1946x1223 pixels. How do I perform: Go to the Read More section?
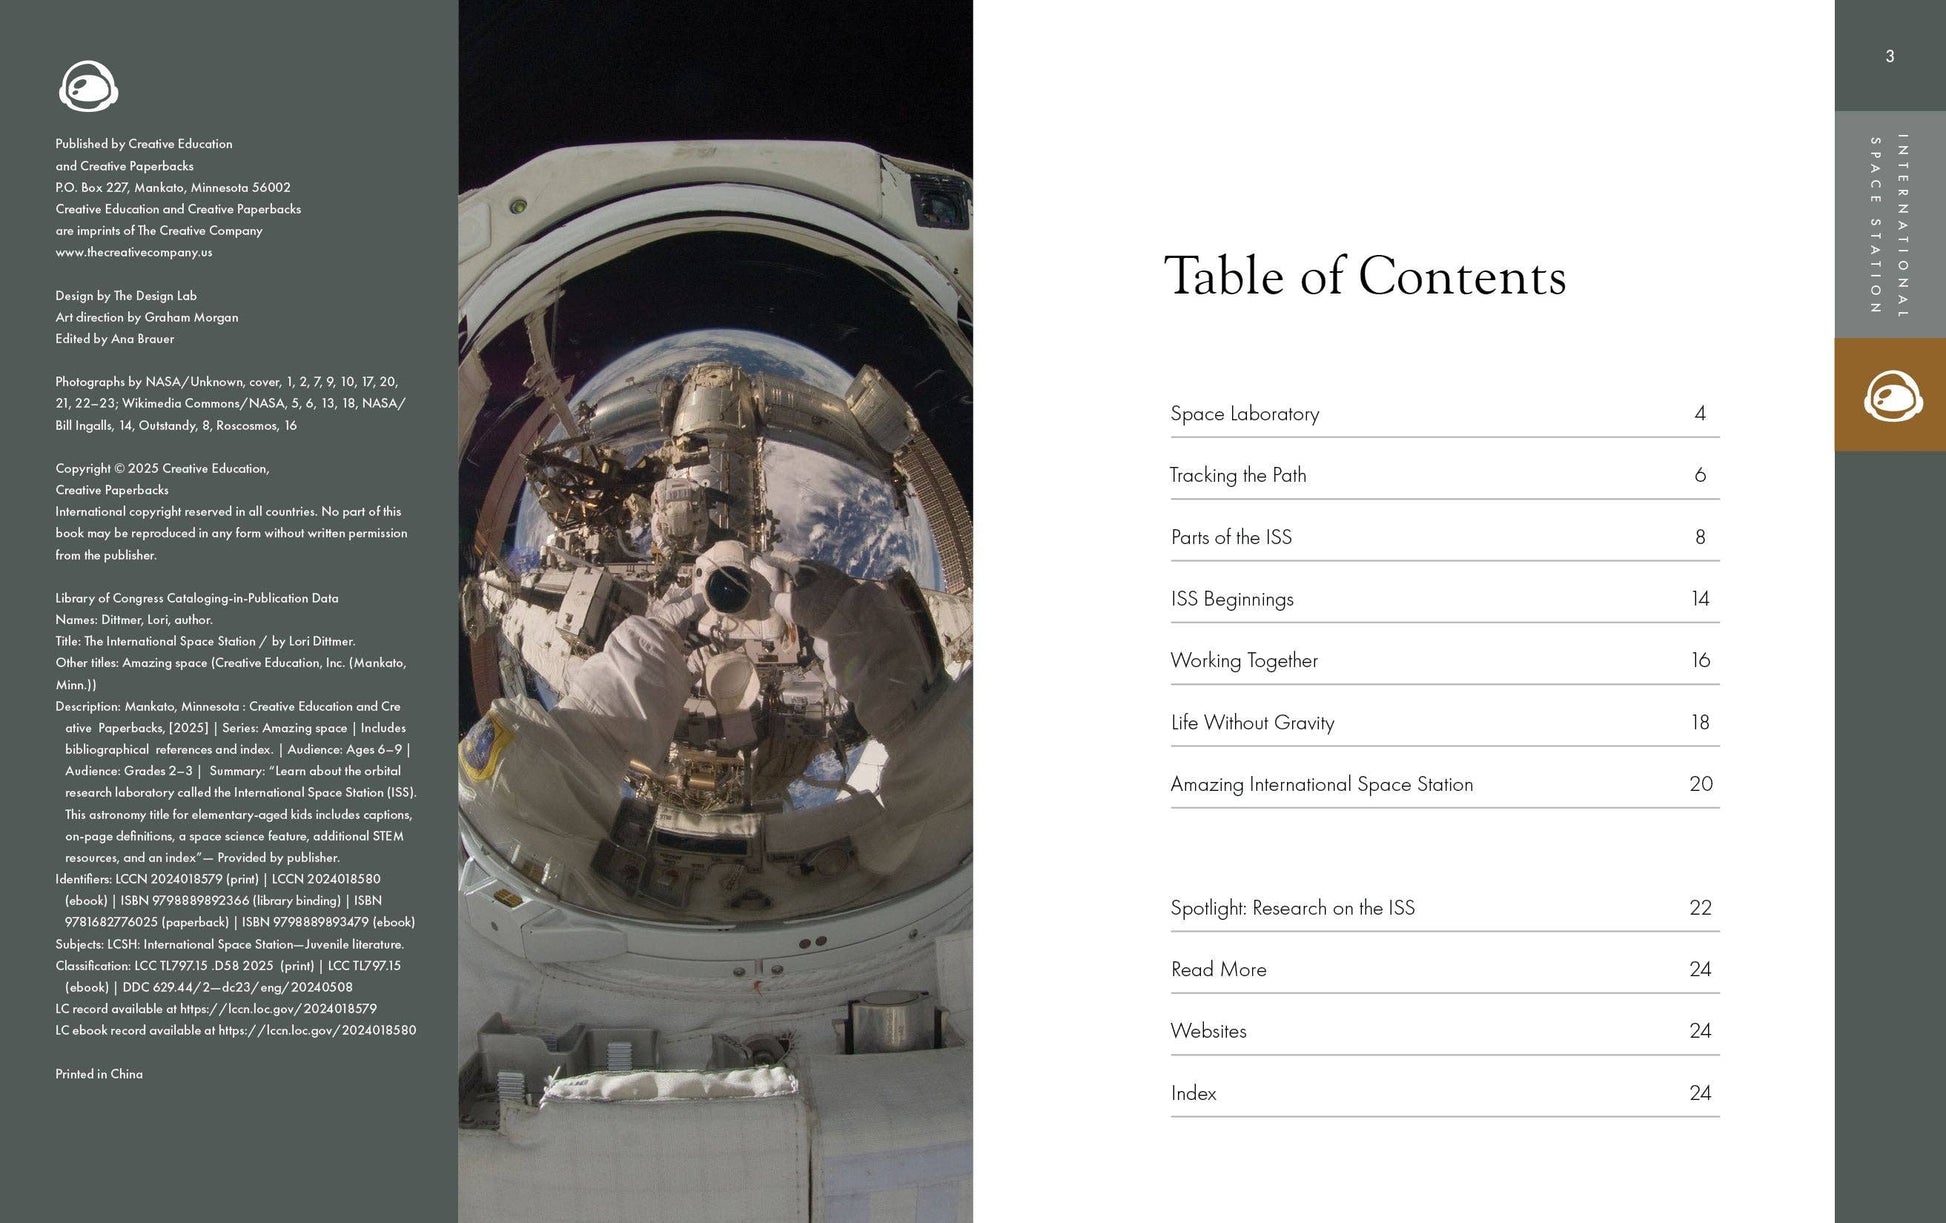pyautogui.click(x=1218, y=970)
